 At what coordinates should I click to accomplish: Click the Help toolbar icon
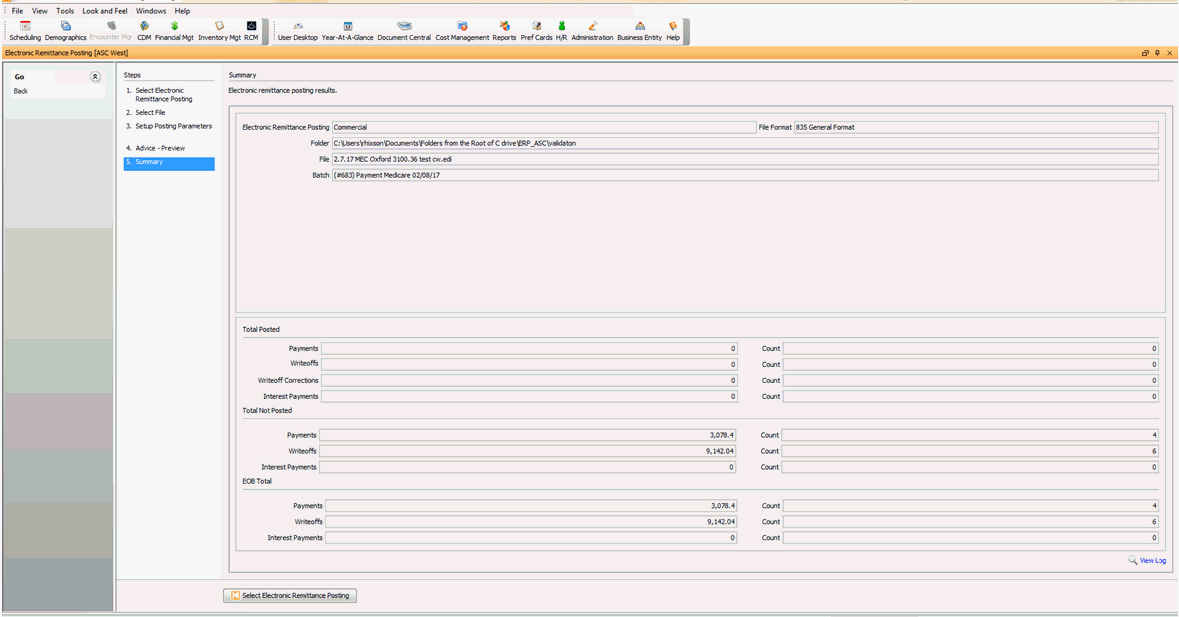(x=673, y=31)
